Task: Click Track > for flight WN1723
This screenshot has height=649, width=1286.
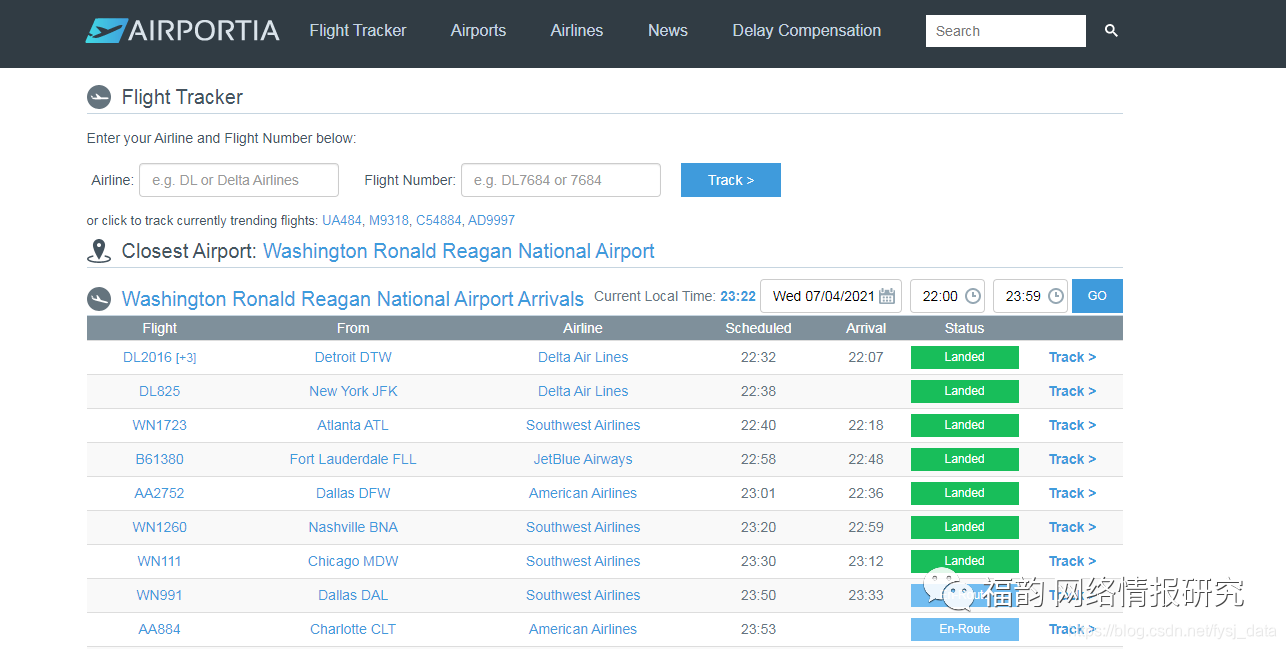Action: 1072,425
